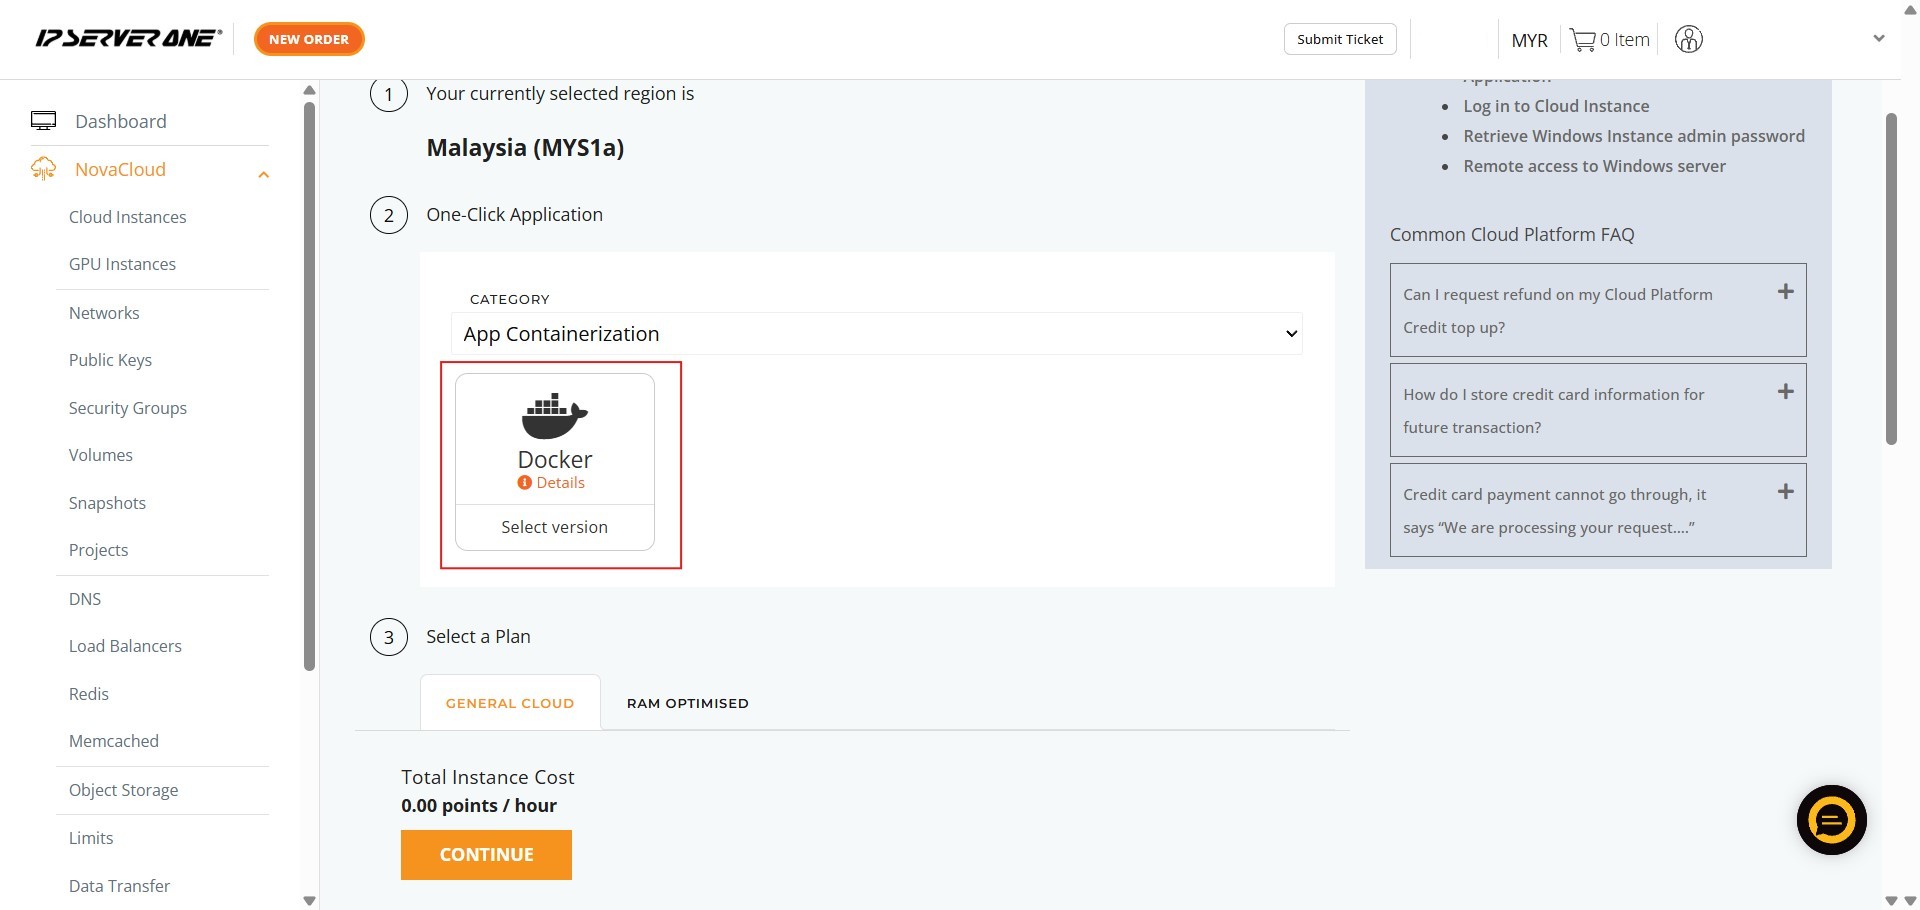This screenshot has height=910, width=1920.
Task: Open Load Balancers in the sidebar
Action: tap(125, 646)
